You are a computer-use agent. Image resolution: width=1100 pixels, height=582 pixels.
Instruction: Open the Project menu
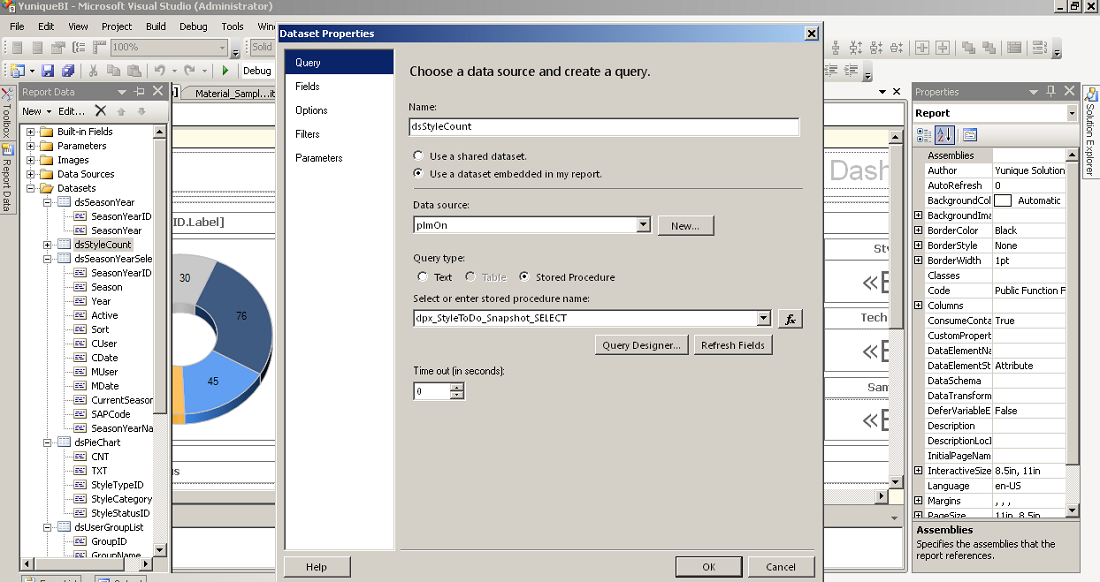116,26
